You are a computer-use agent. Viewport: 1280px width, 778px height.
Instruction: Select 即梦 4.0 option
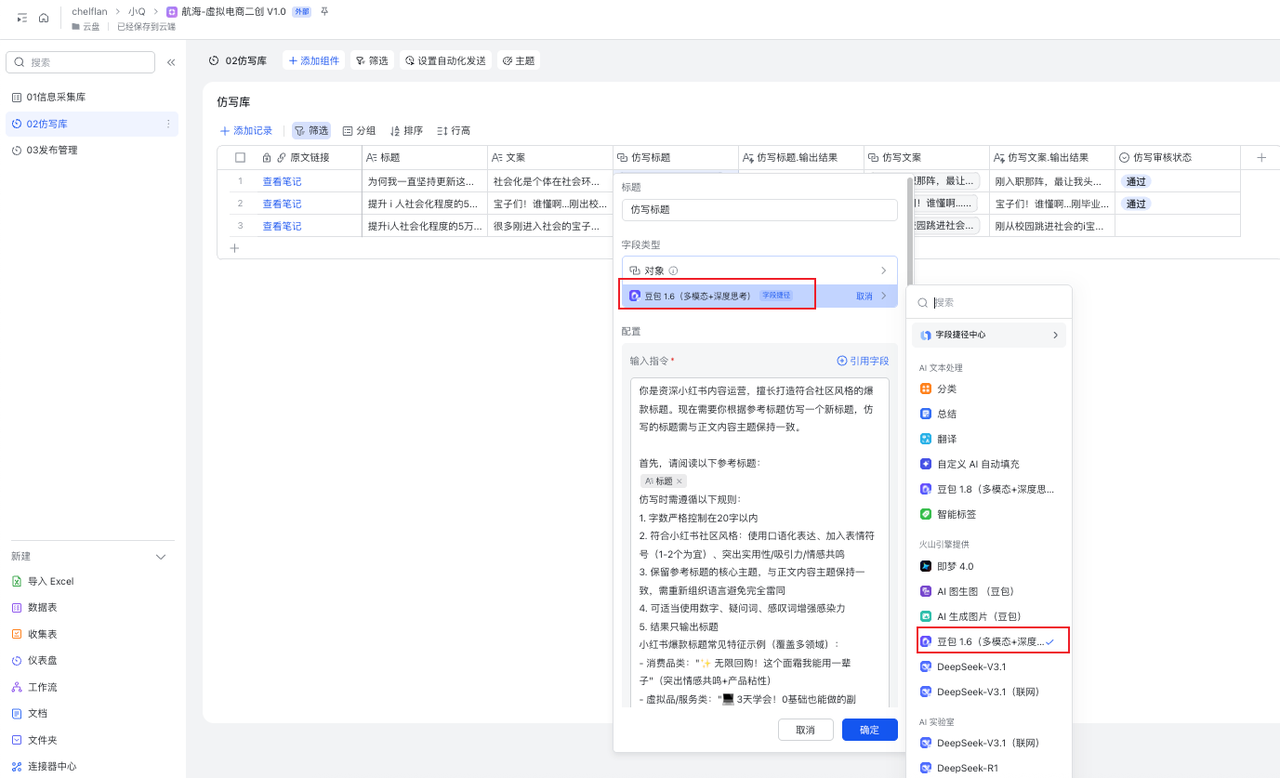991,566
